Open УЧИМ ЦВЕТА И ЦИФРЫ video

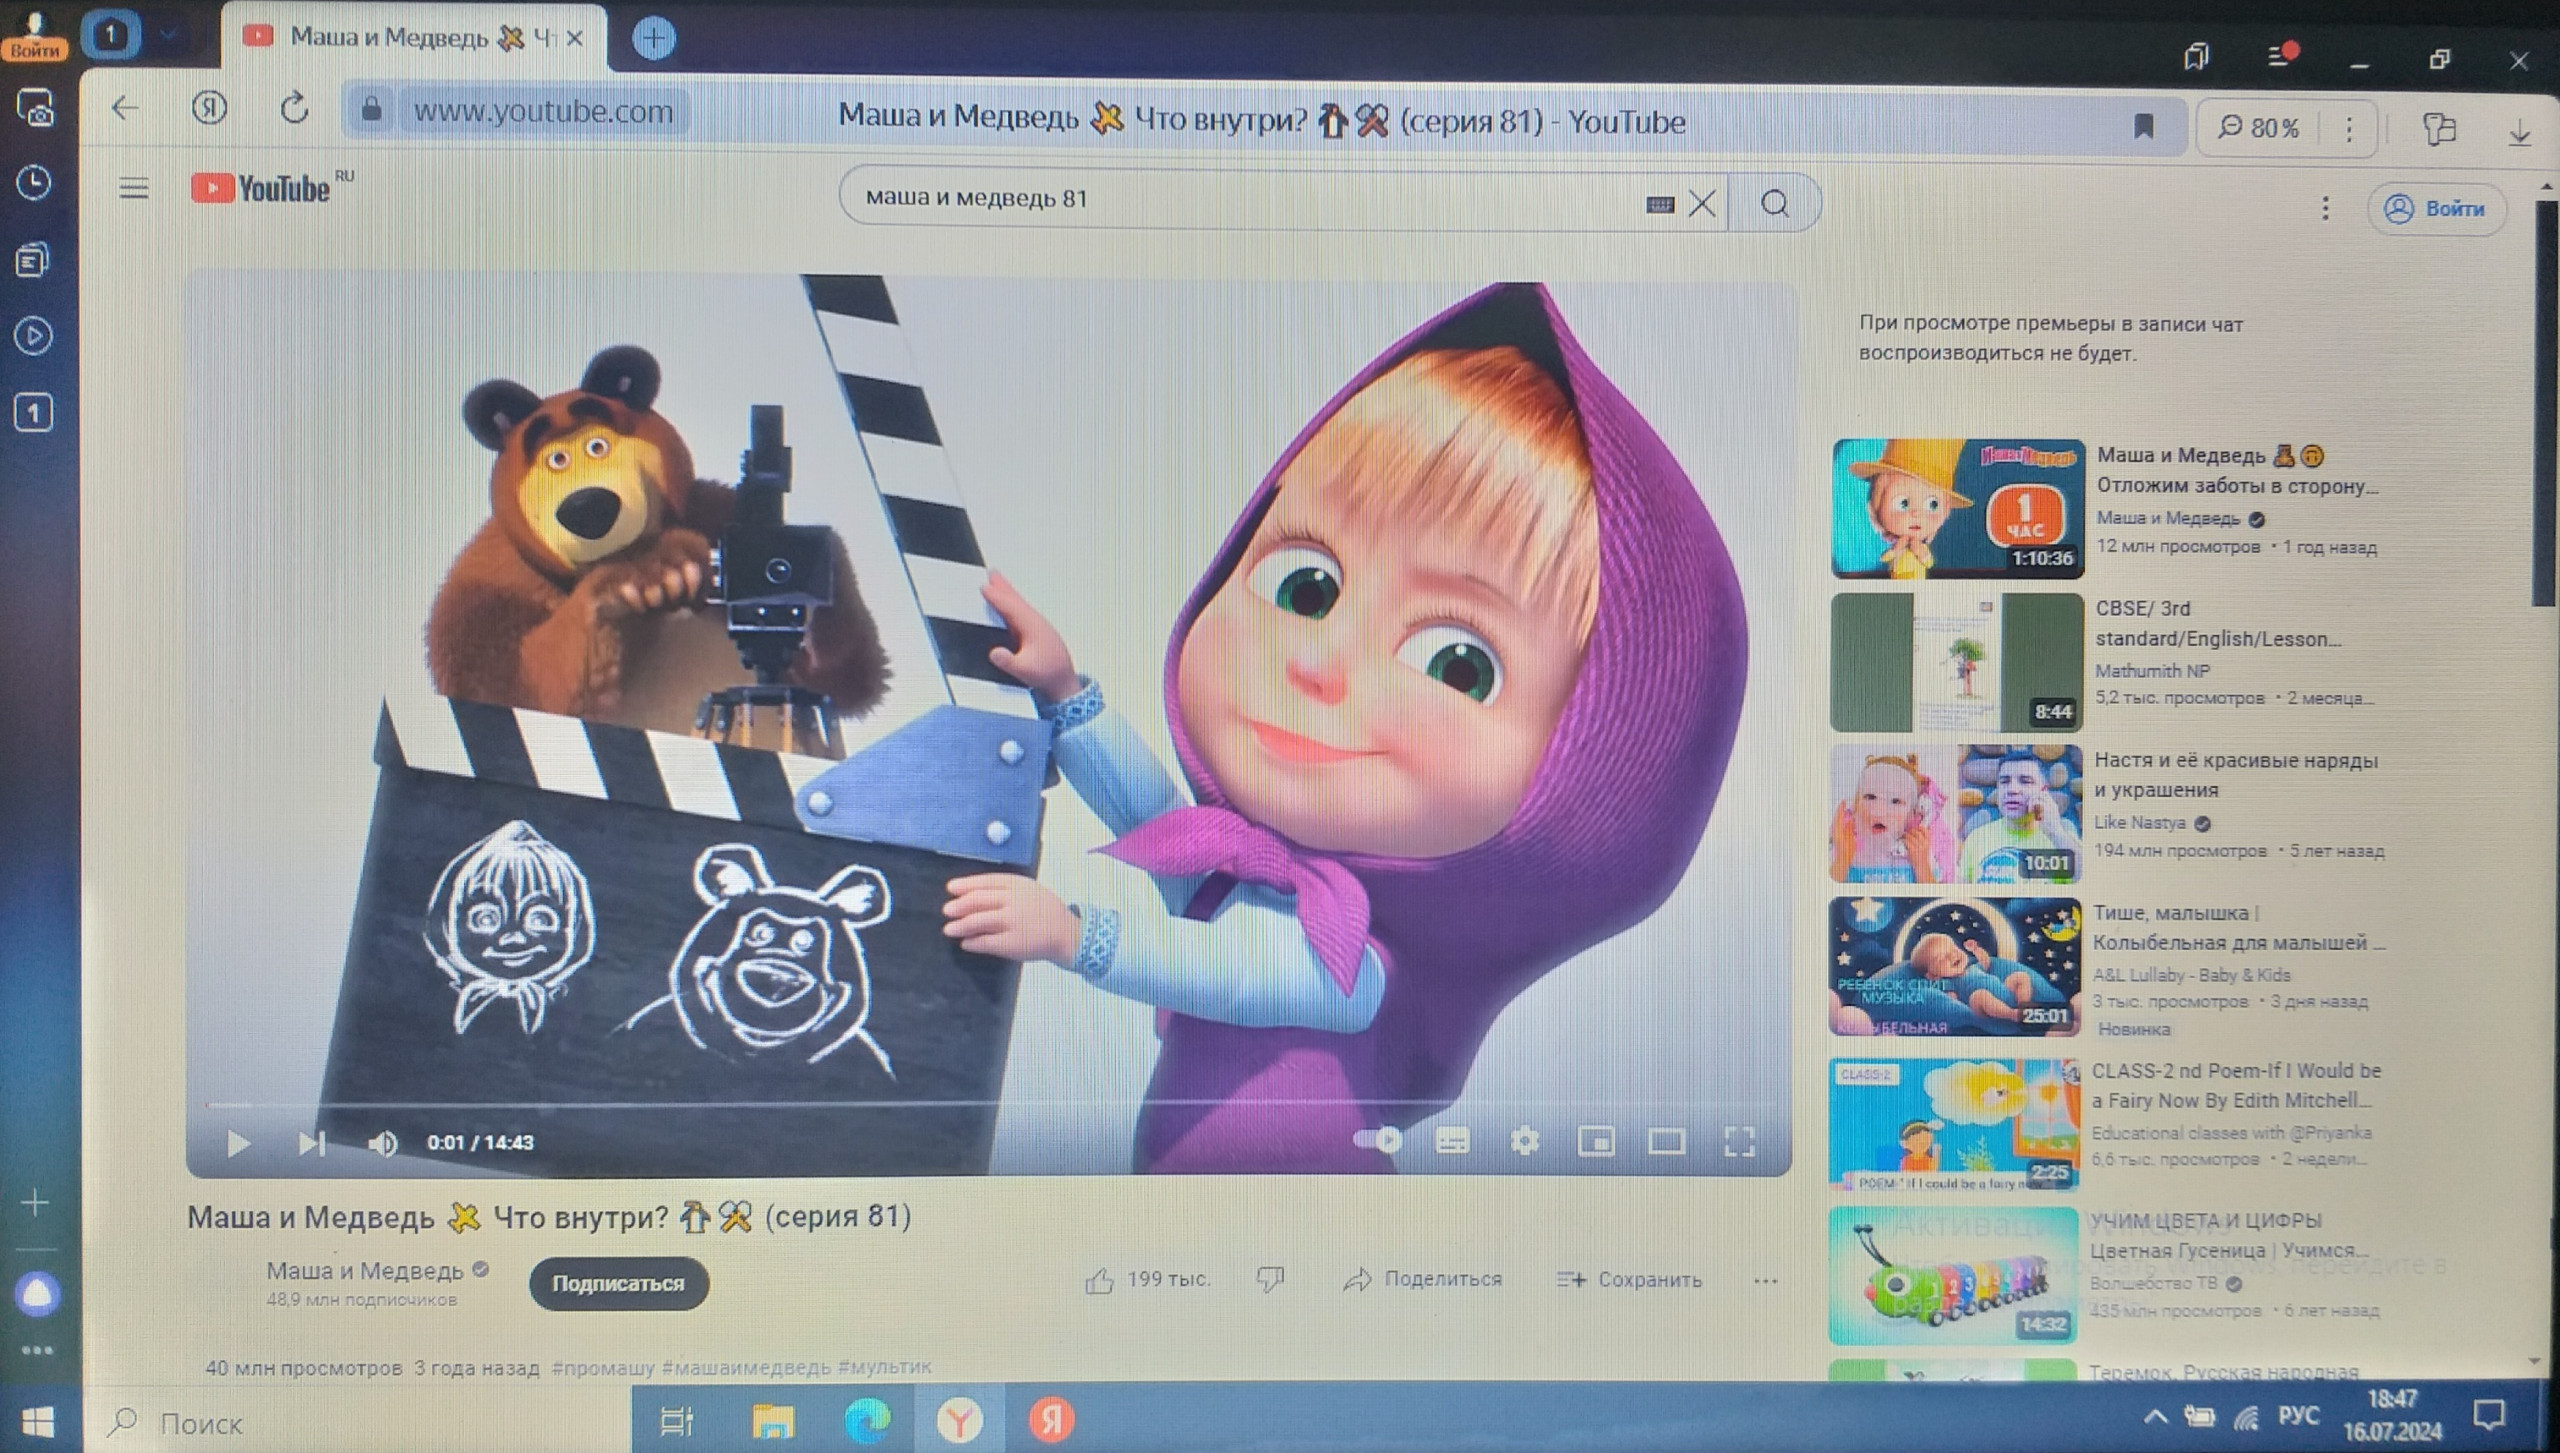[x=1952, y=1275]
